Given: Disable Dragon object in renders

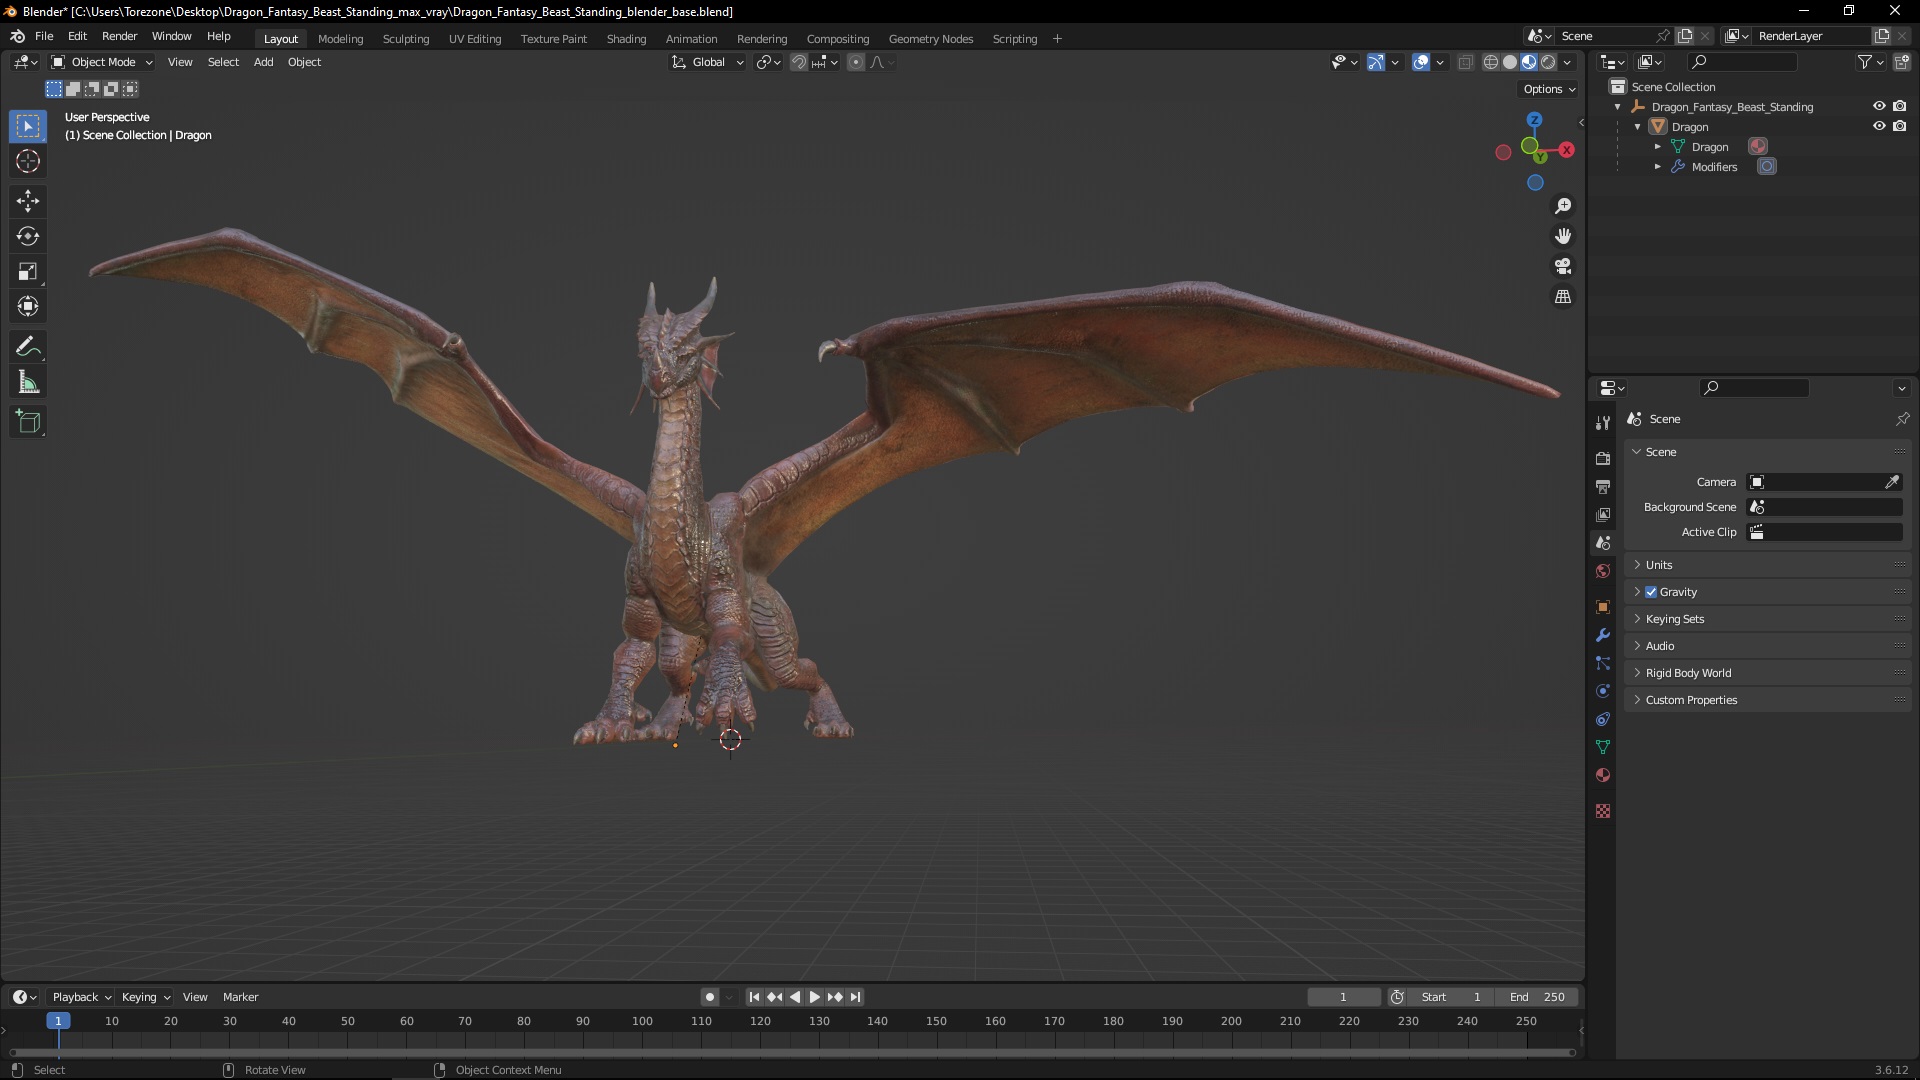Looking at the screenshot, I should tap(1899, 126).
